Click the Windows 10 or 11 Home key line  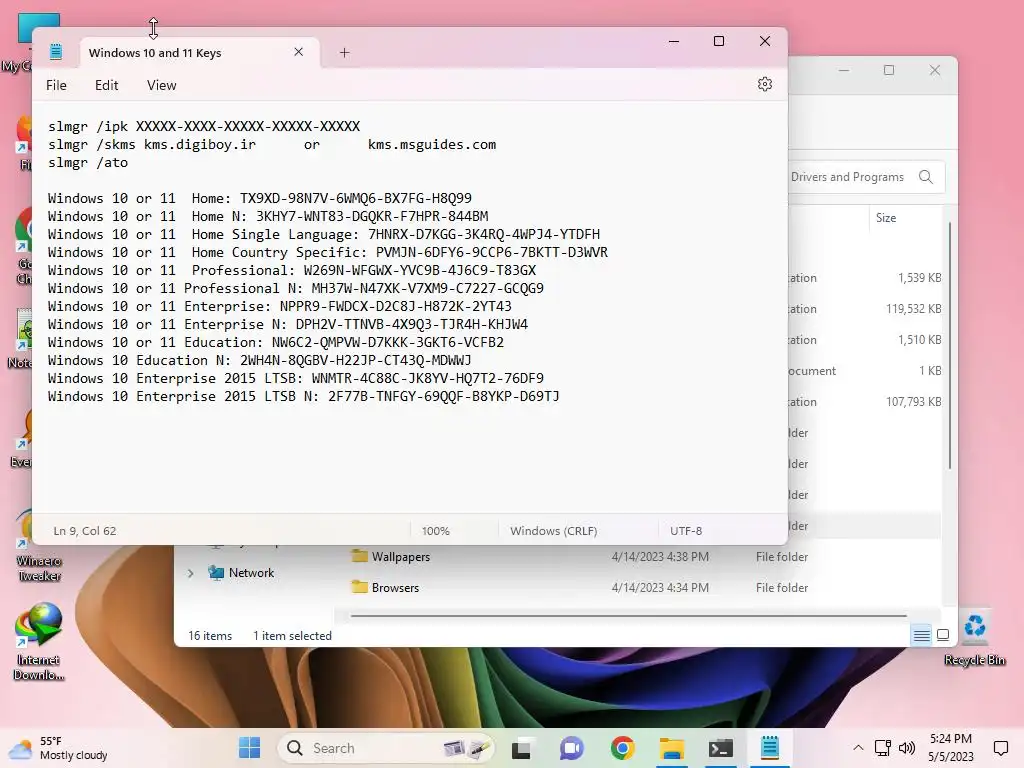[x=259, y=199]
